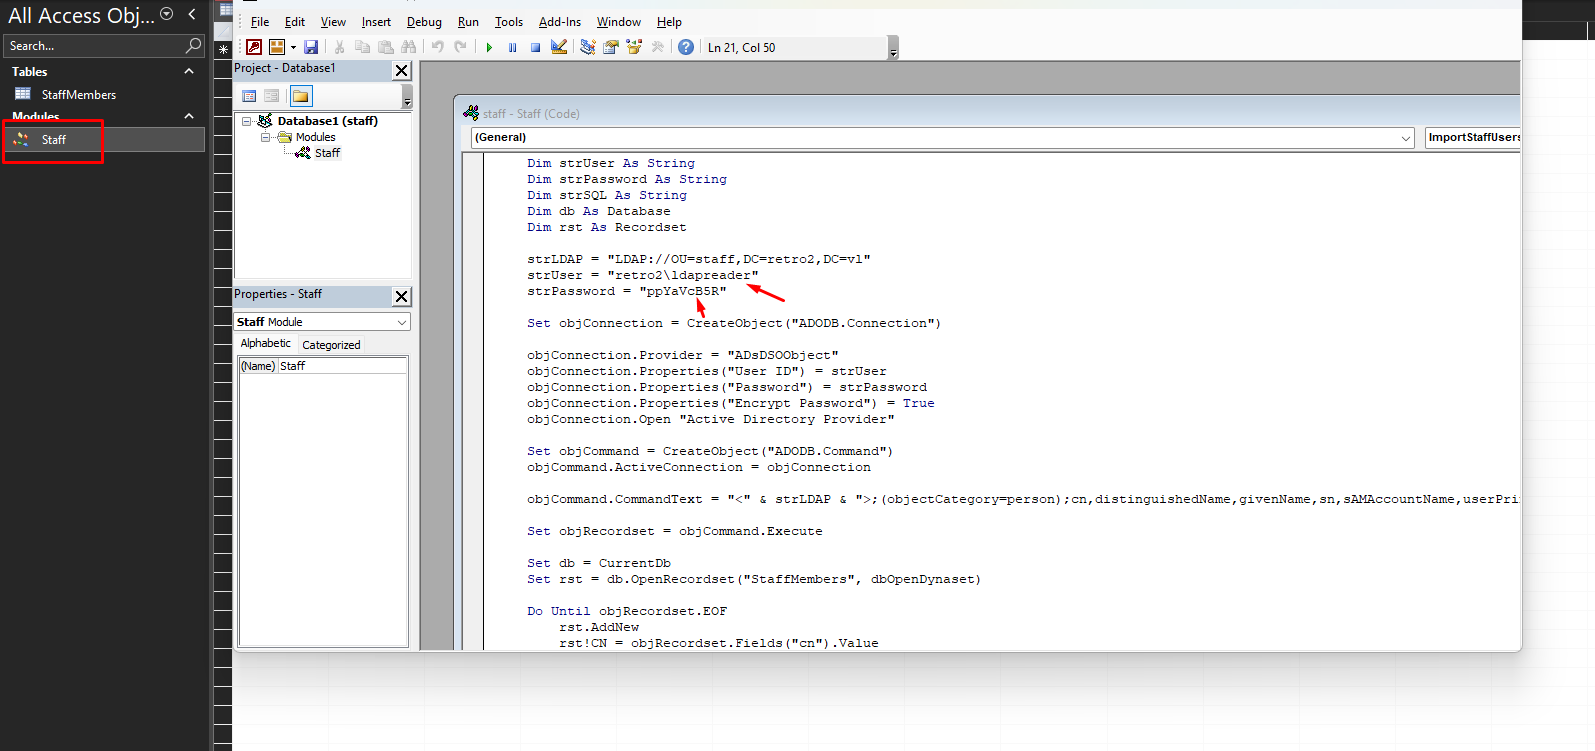Open the Run menu
This screenshot has height=751, width=1595.
coord(468,22)
